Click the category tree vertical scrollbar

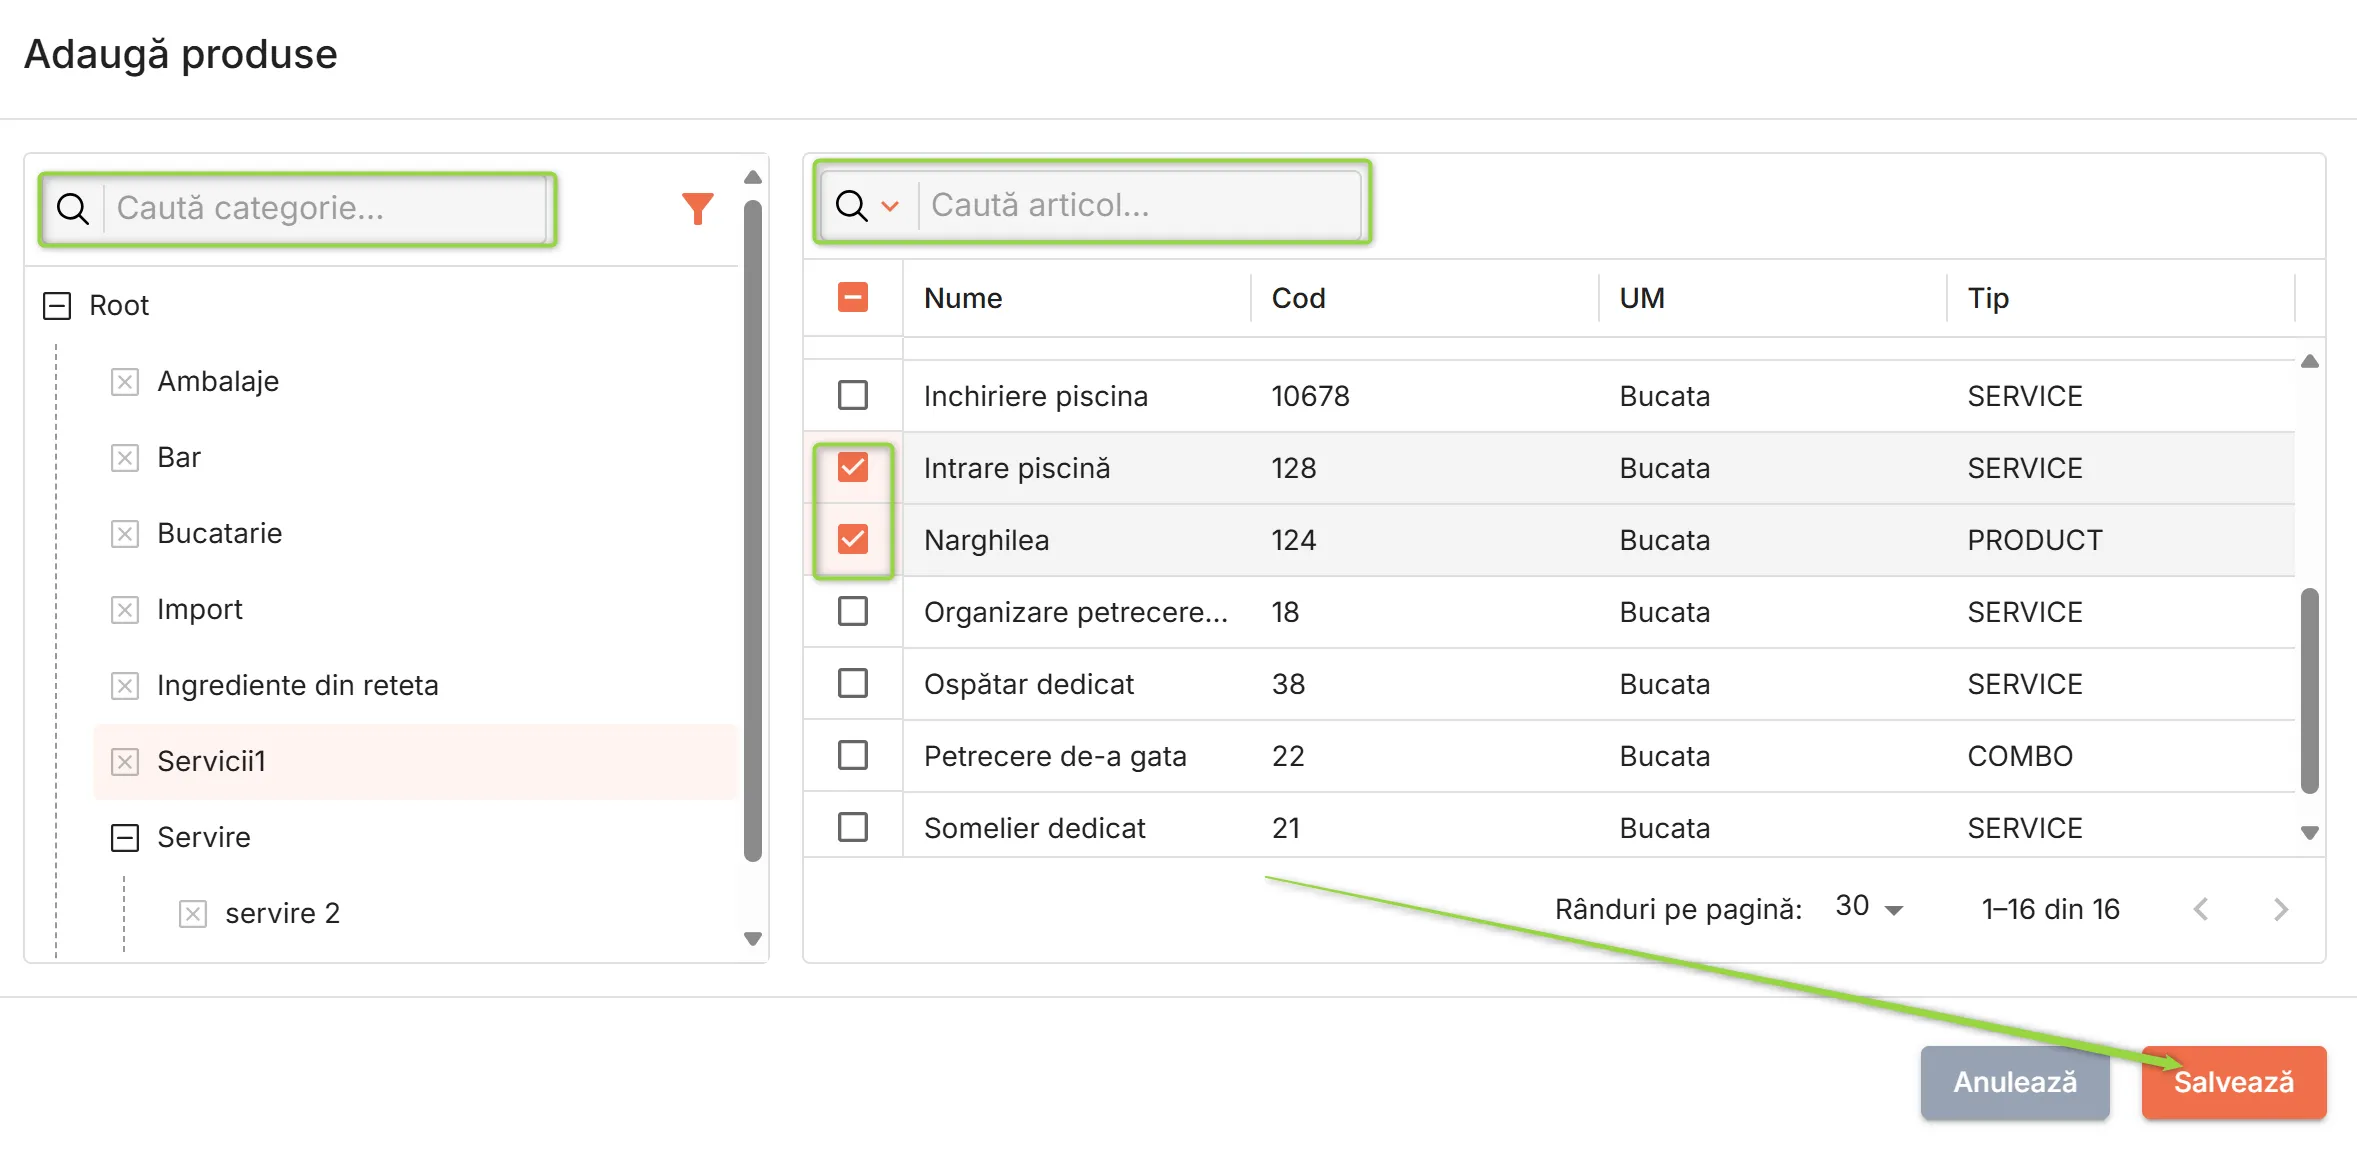753,530
